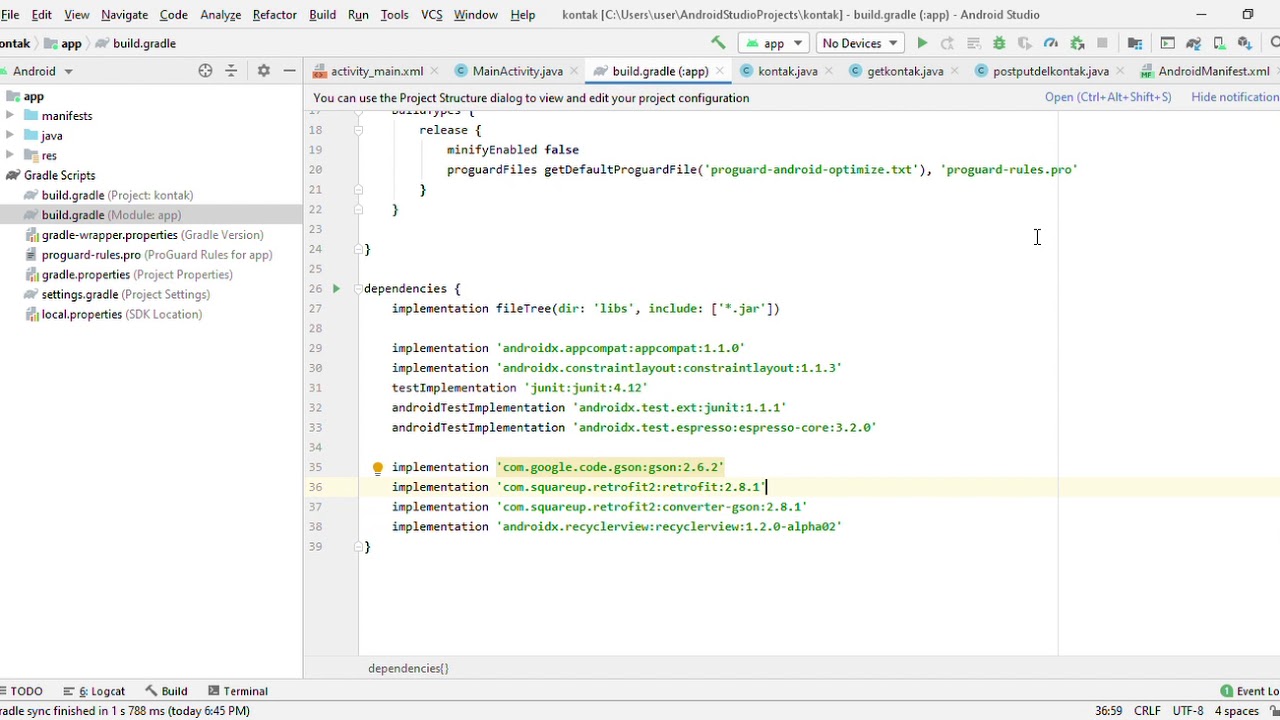Click dependencies{} breadcrumb below editor
The height and width of the screenshot is (720, 1280).
[408, 668]
